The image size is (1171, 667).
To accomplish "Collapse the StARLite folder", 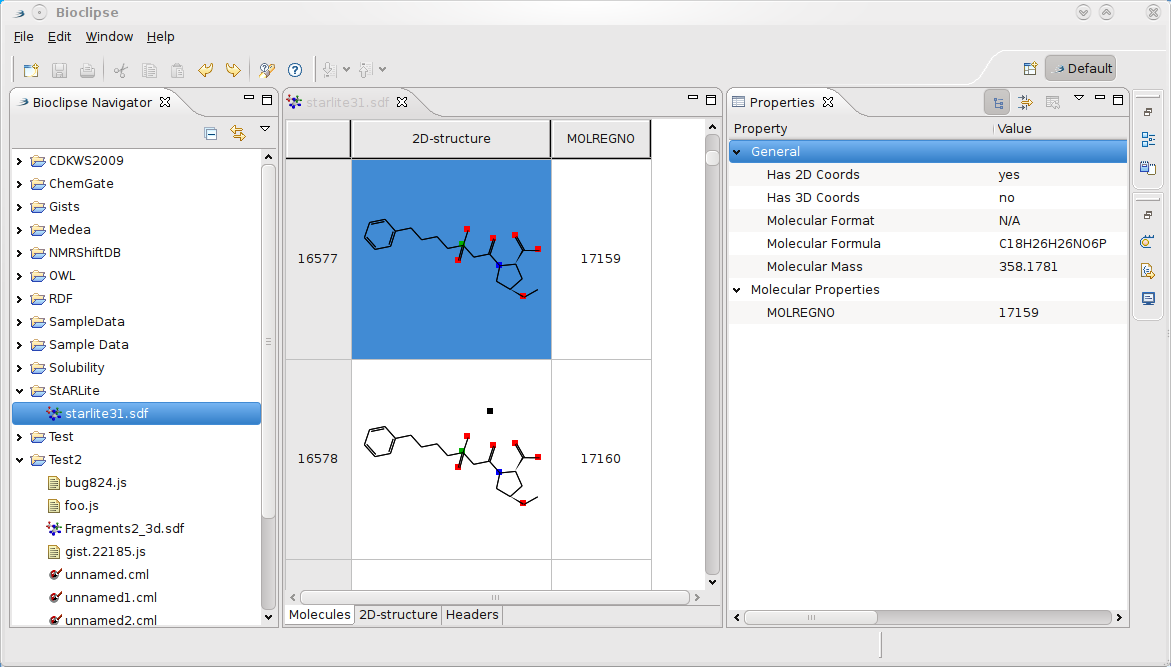I will 20,391.
